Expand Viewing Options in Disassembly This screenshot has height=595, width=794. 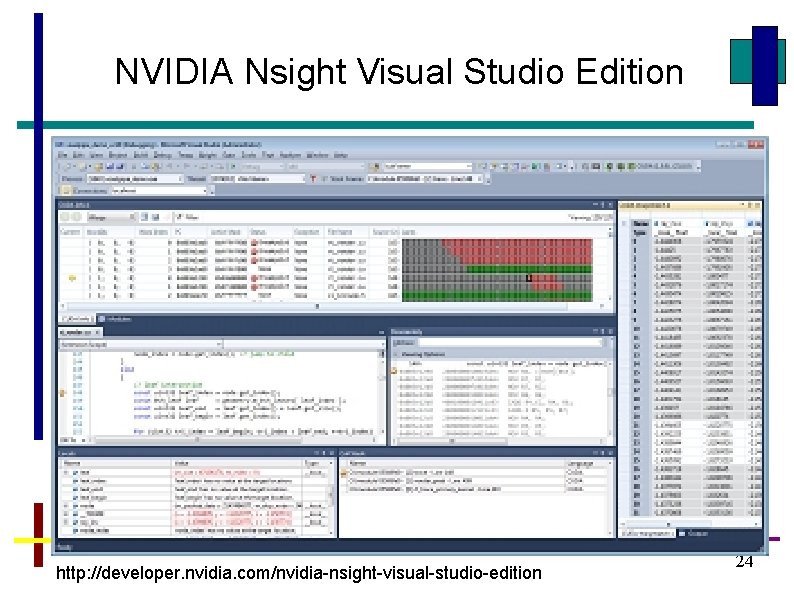tap(395, 354)
